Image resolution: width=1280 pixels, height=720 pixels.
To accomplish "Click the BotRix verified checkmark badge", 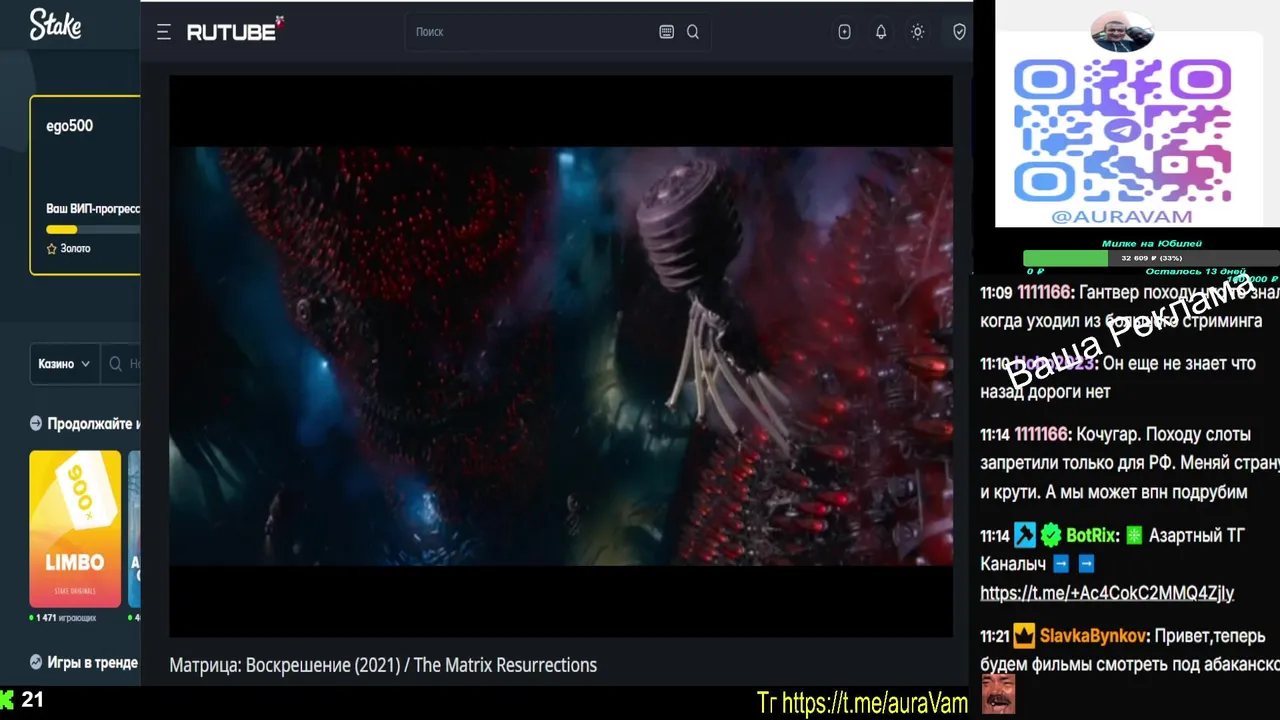I will pos(1050,536).
